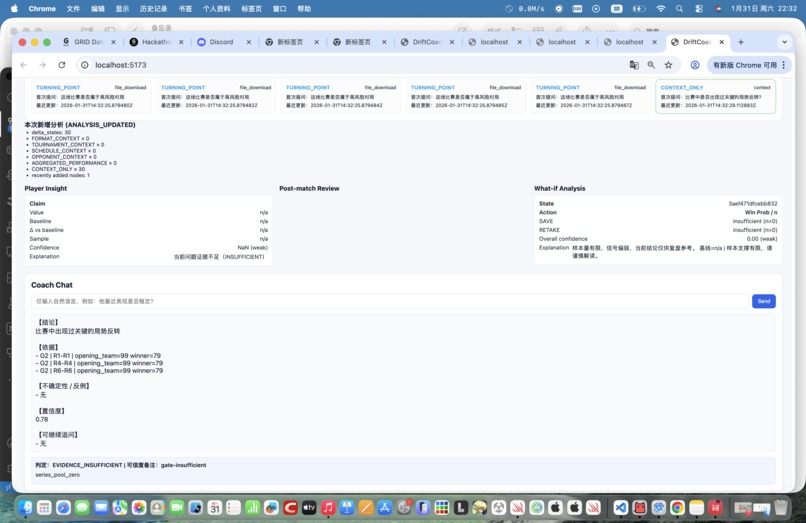
Task: Close the Hackathon tab
Action: point(181,42)
